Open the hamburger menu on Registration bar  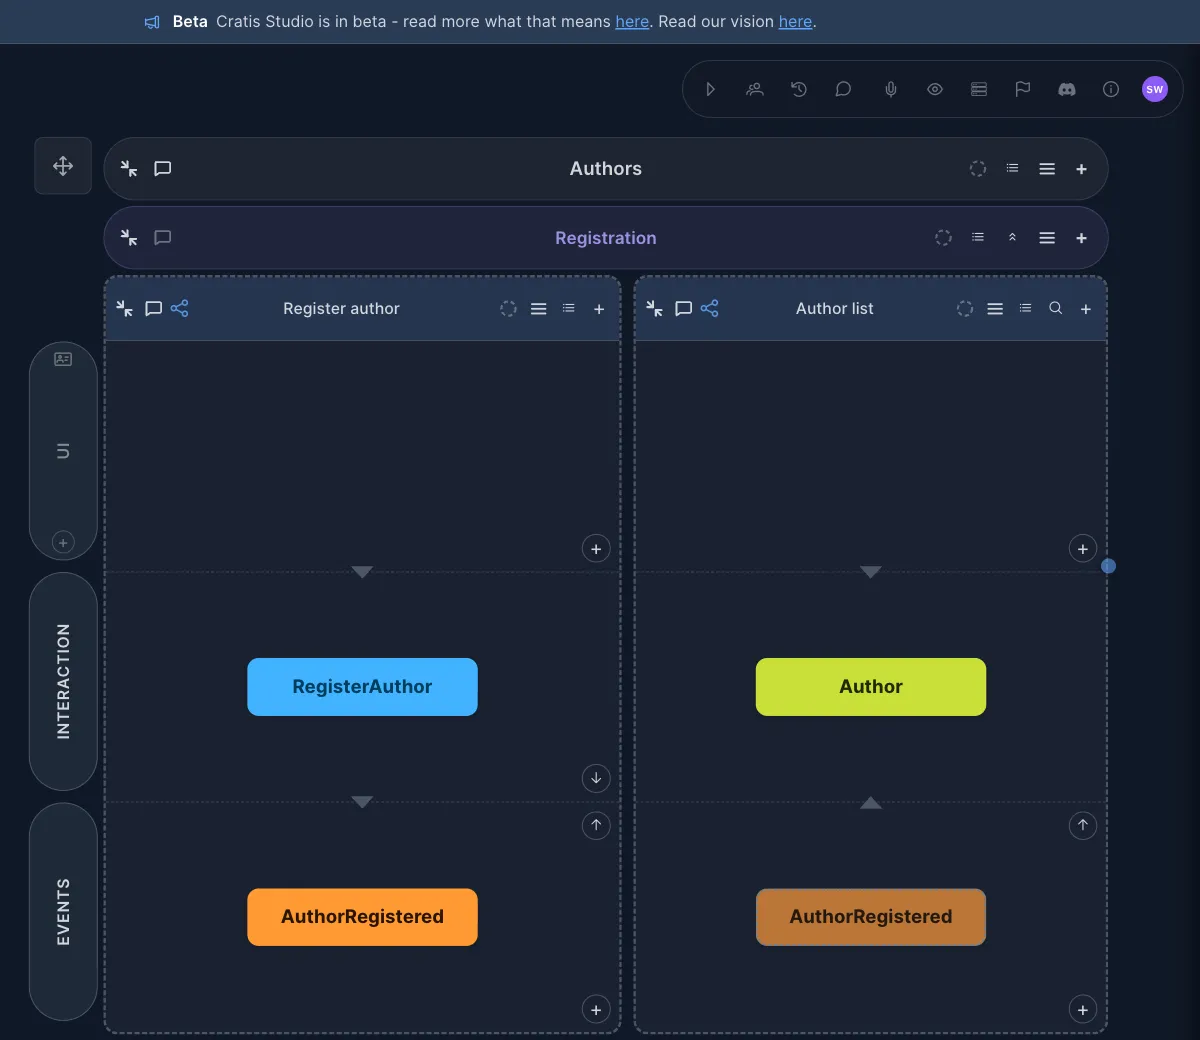pyautogui.click(x=1047, y=238)
